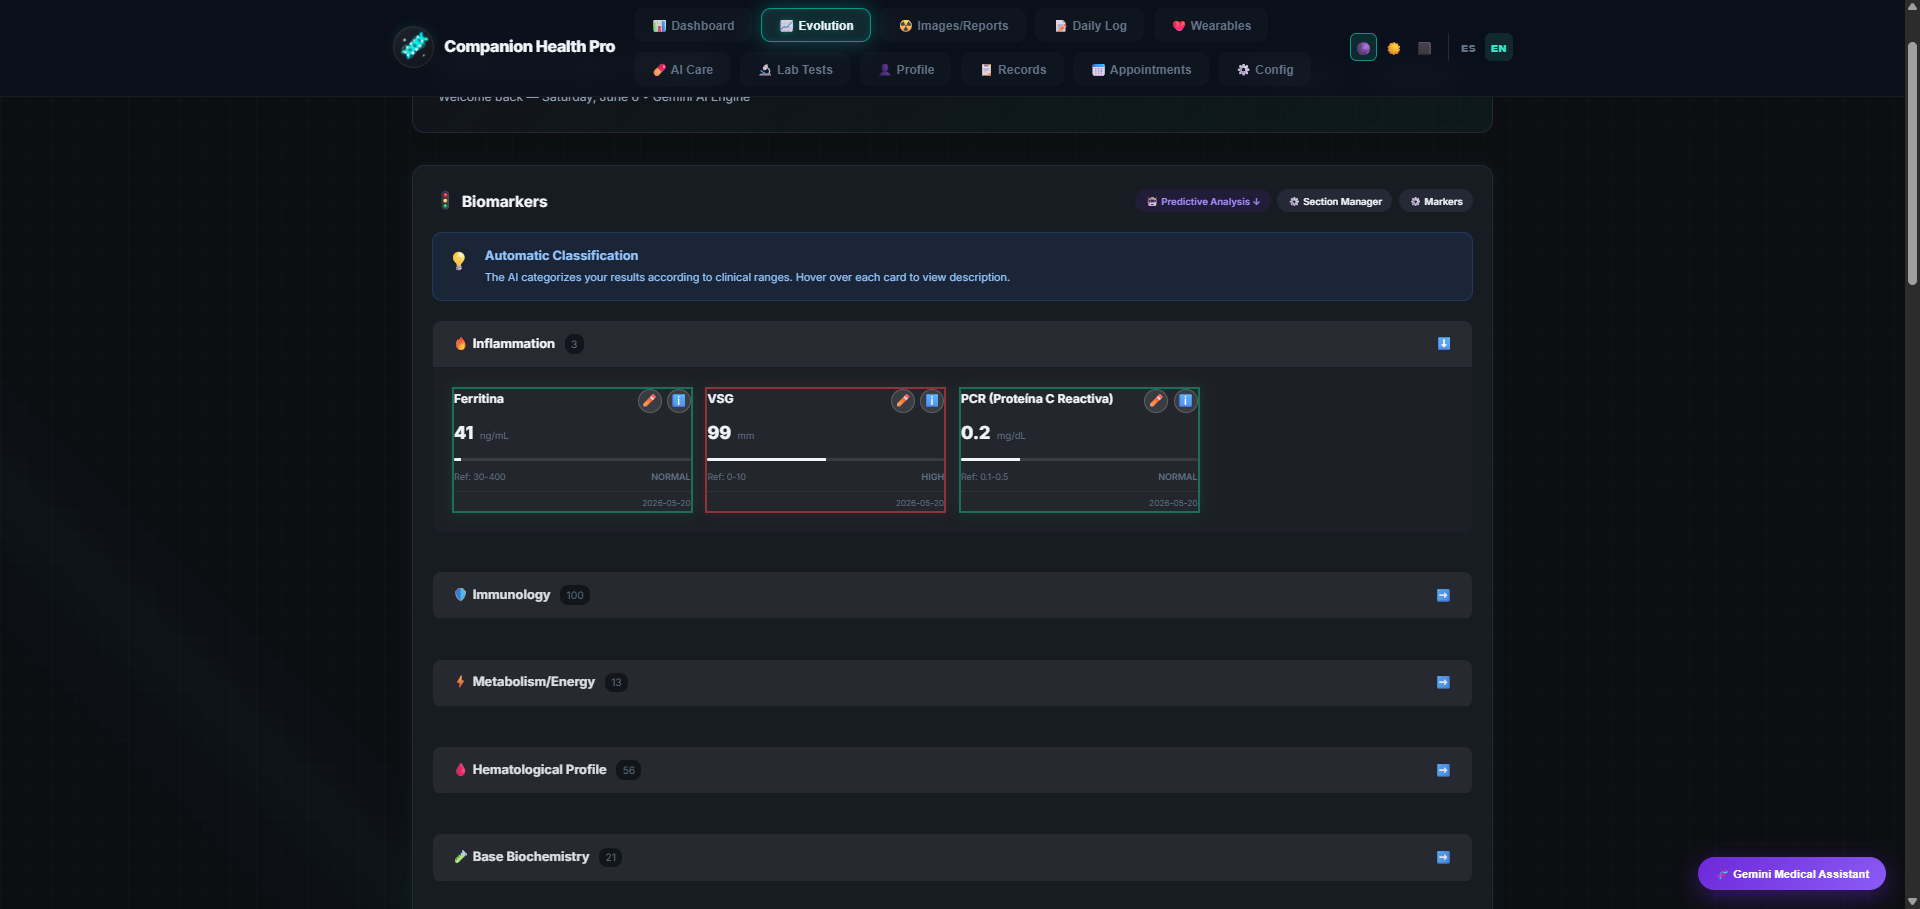This screenshot has width=1920, height=909.
Task: Click the Hematological Profile count badge 56
Action: (628, 770)
